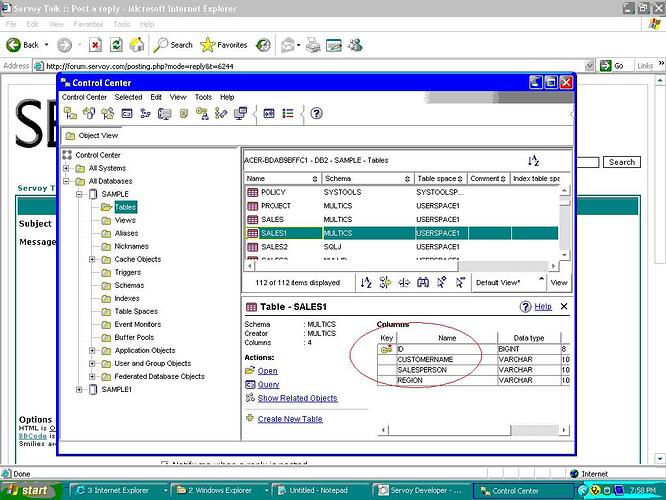Open the filter icon below the table list
The width and height of the screenshot is (666, 500).
pos(385,282)
